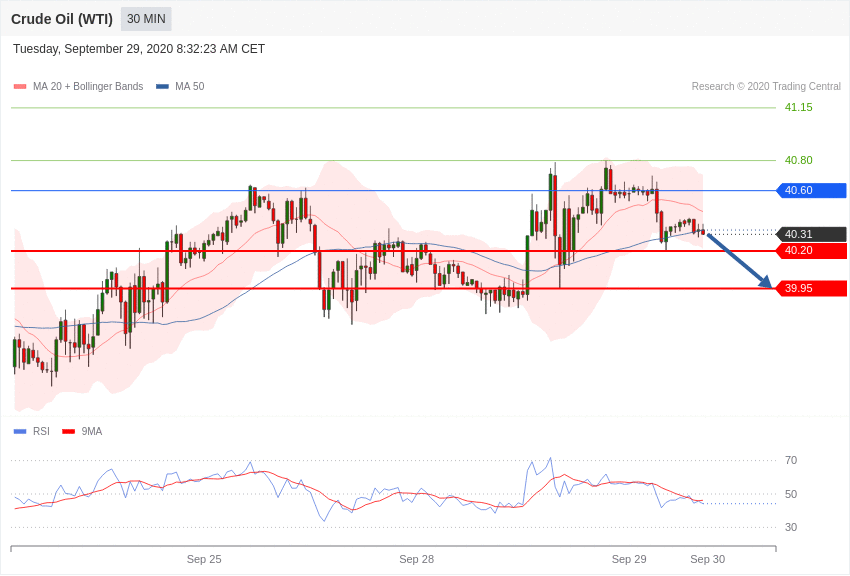
Task: Click the Tuesday, September 29, 2020 timestamp text
Action: pos(139,49)
